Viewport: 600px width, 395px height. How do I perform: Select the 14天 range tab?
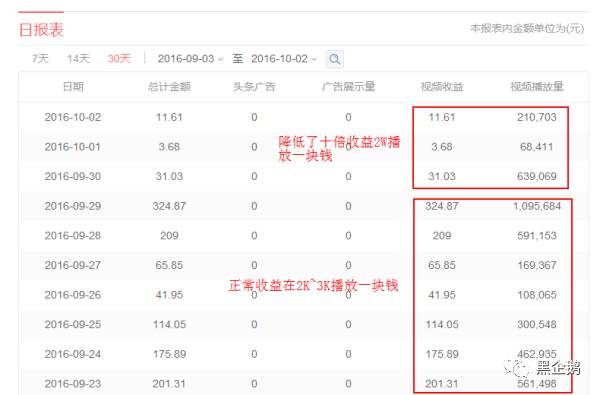tap(78, 59)
